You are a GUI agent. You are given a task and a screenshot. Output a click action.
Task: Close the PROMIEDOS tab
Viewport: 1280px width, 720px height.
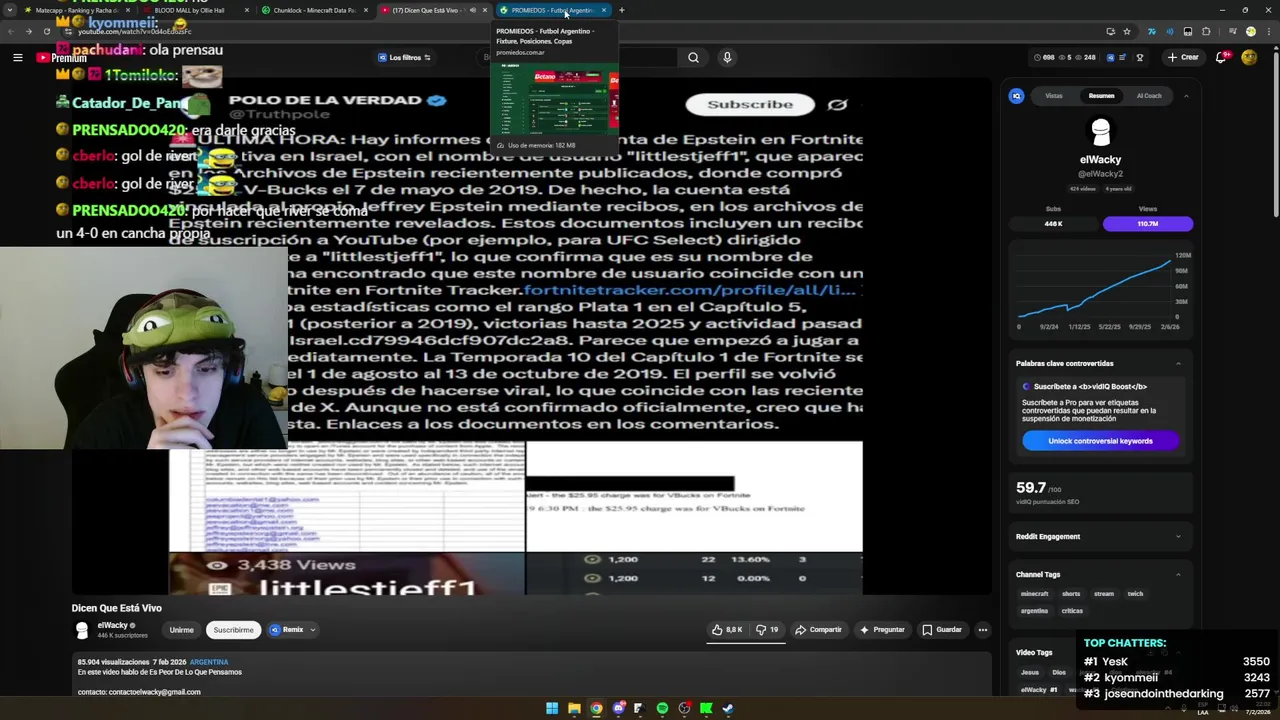(604, 10)
